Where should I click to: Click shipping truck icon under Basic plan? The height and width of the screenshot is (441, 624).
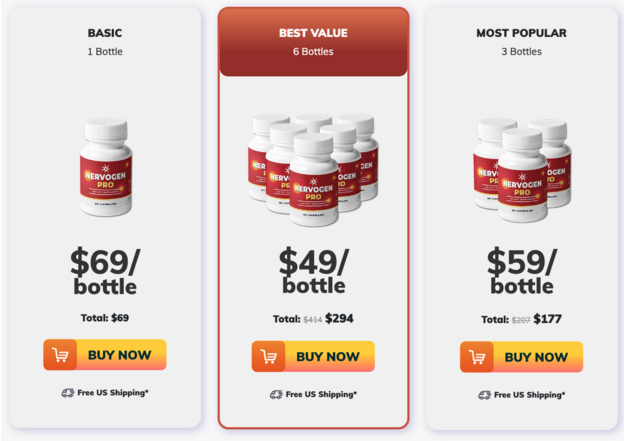coord(68,393)
